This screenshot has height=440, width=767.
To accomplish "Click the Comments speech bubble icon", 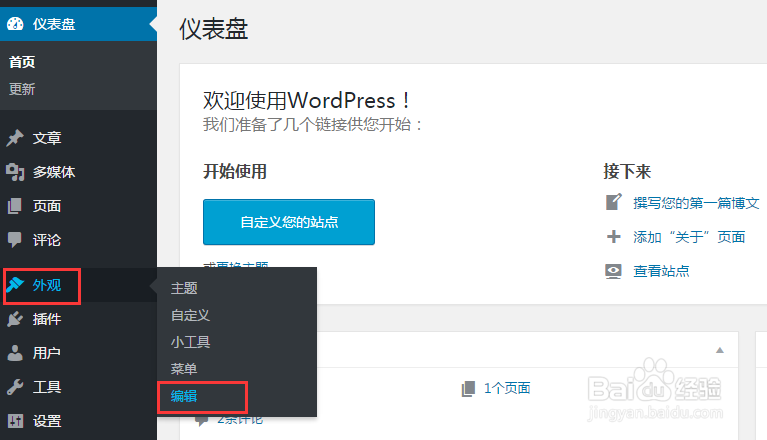I will (x=15, y=240).
